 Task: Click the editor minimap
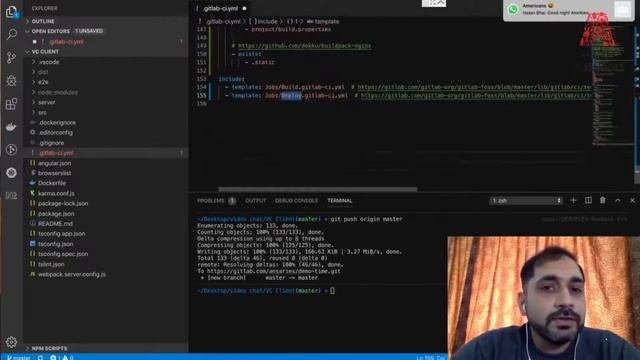(612, 86)
